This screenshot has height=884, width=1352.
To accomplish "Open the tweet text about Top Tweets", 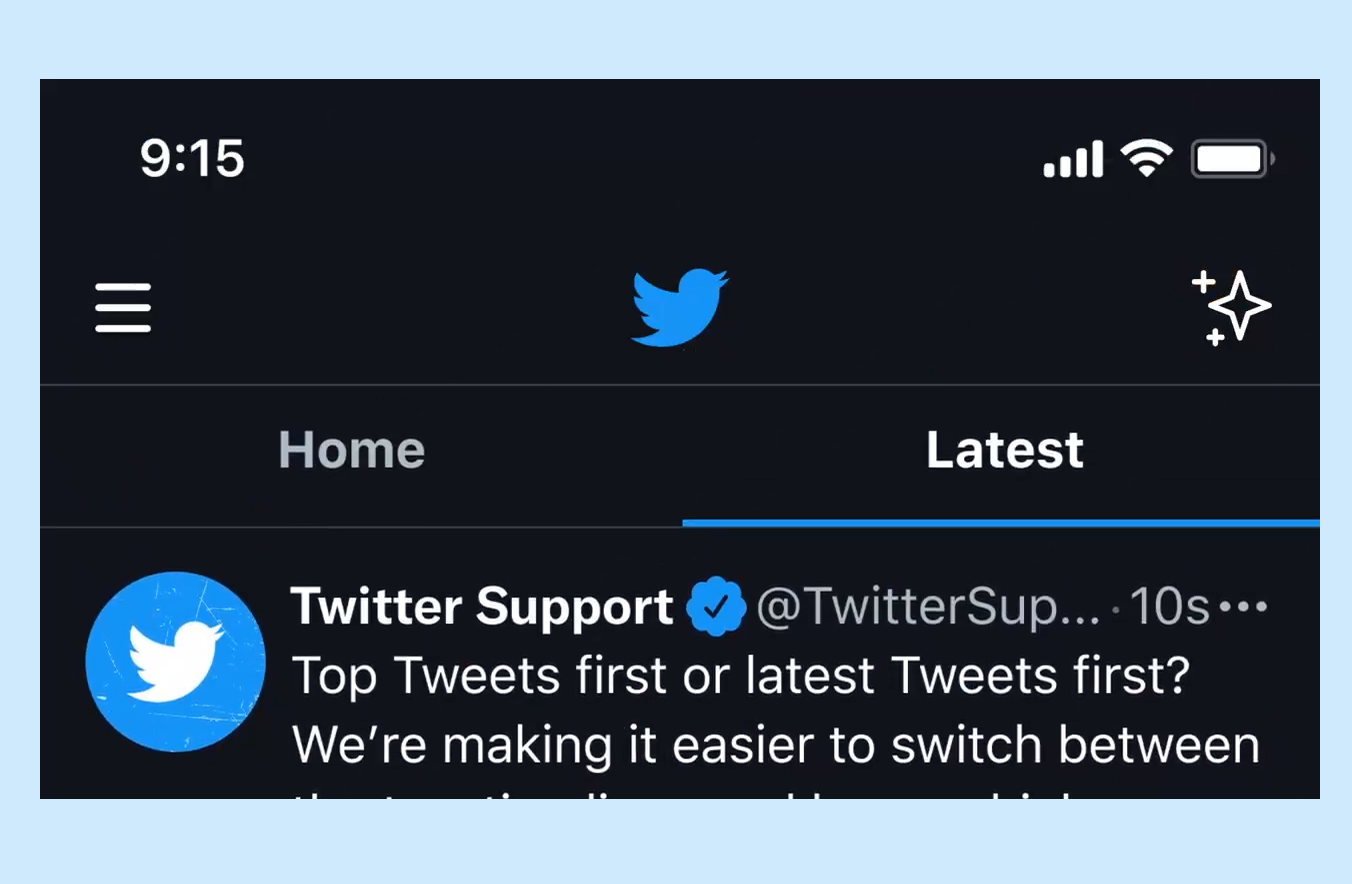I will coord(741,678).
